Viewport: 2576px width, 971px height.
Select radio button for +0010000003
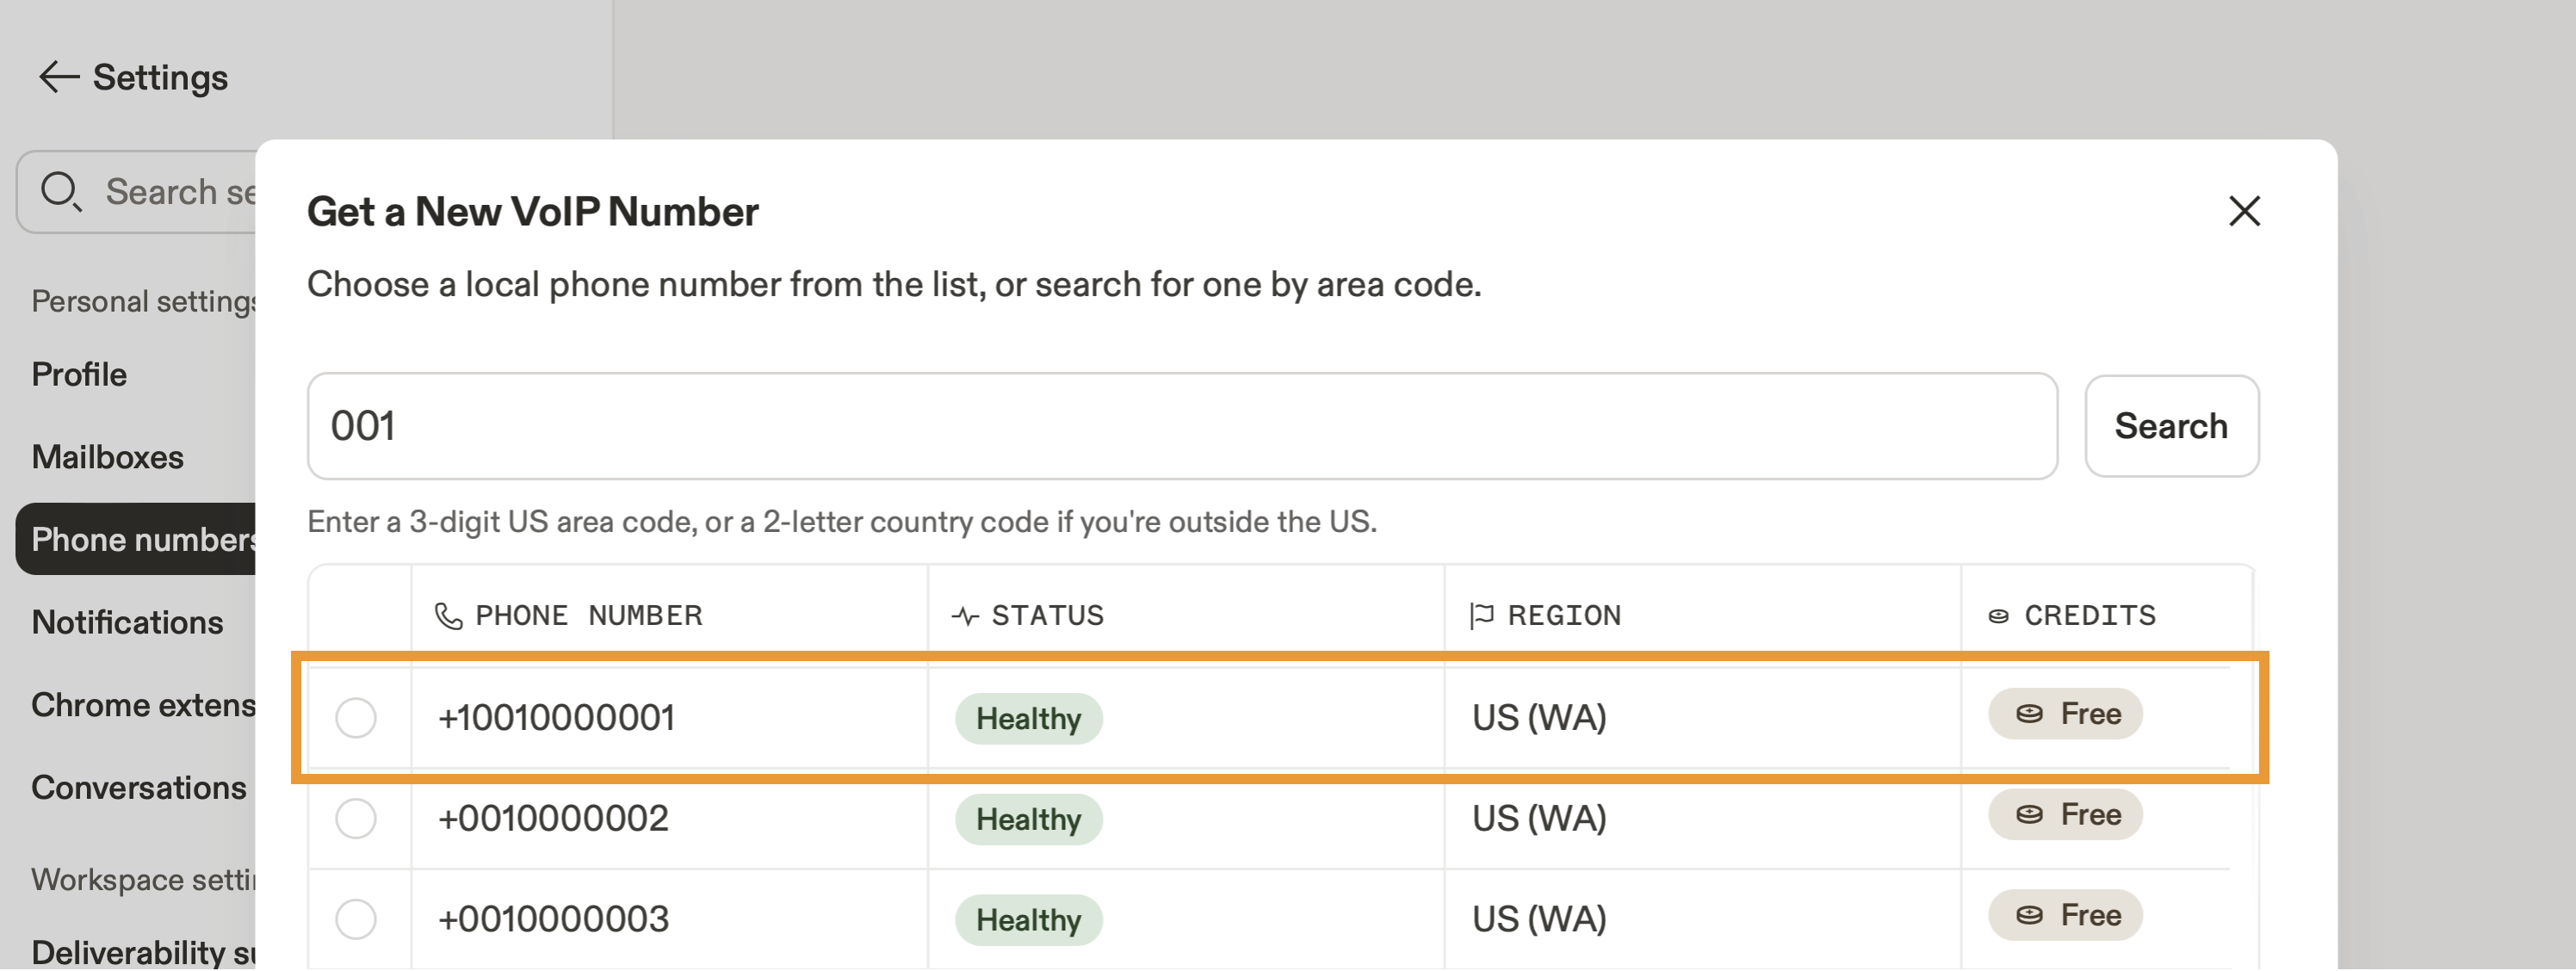tap(355, 919)
